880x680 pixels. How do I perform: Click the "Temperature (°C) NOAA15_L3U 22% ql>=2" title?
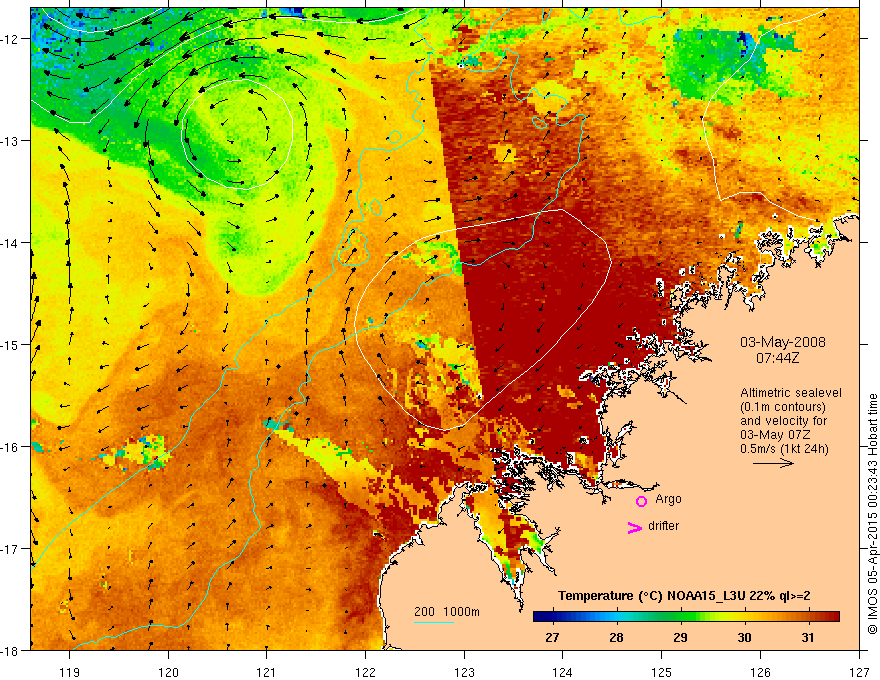click(684, 596)
